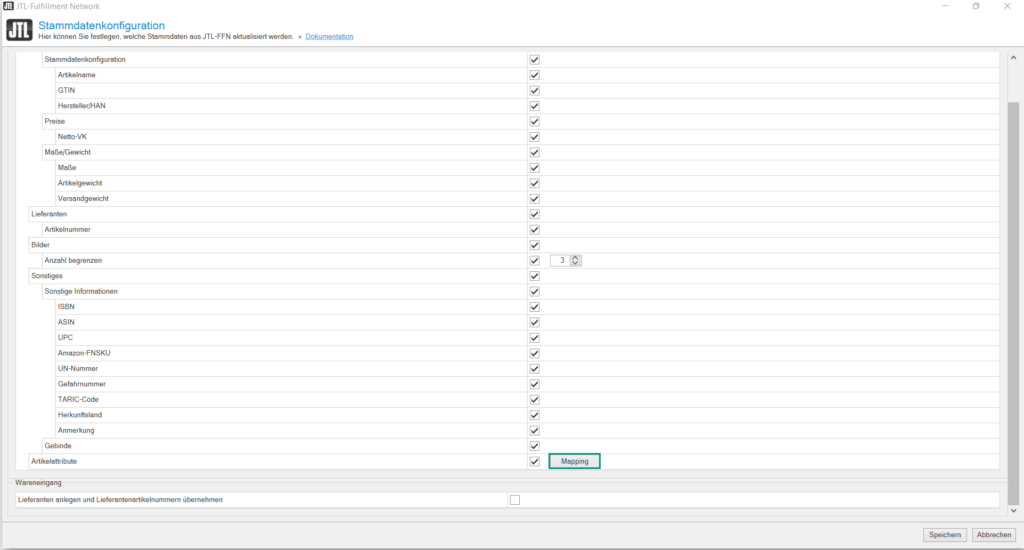Enable Lieferanten anlegen und Lieferantenartikelnummern übernehmen
The height and width of the screenshot is (550, 1024).
pos(515,500)
